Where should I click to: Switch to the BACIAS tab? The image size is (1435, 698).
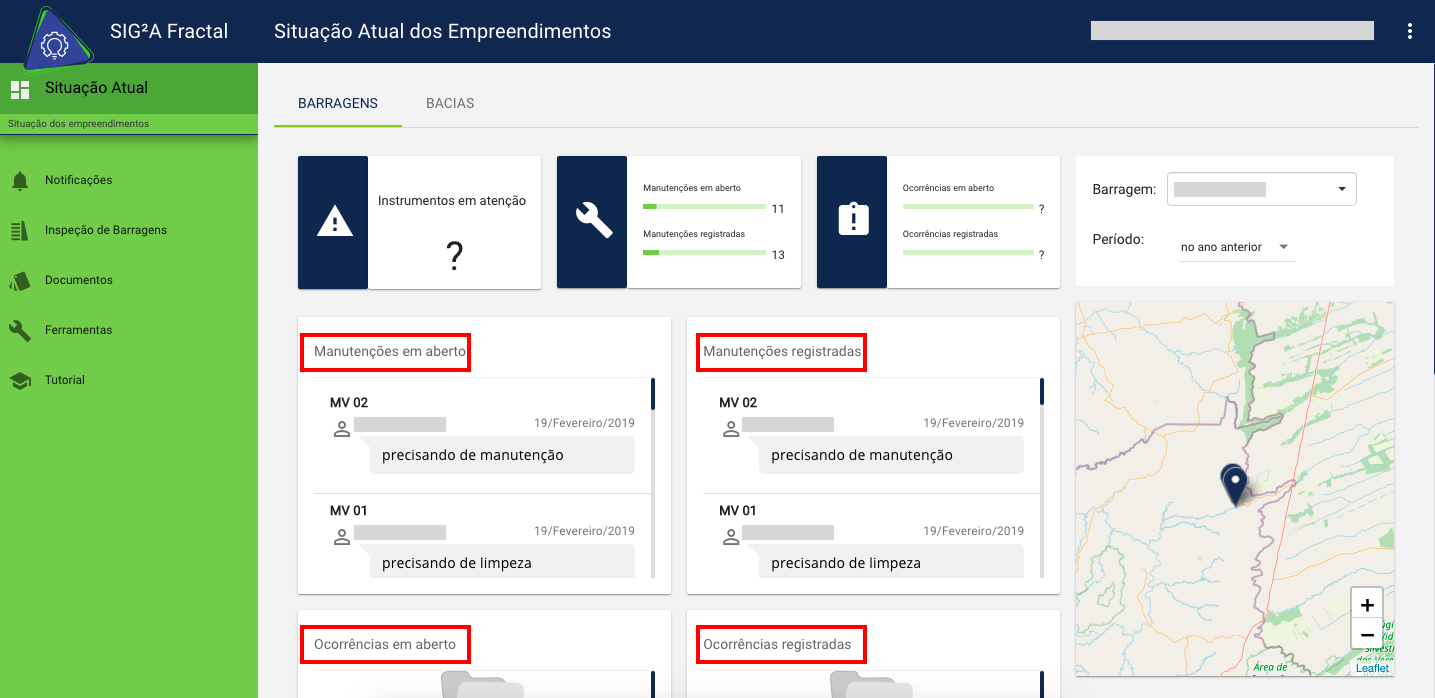450,103
